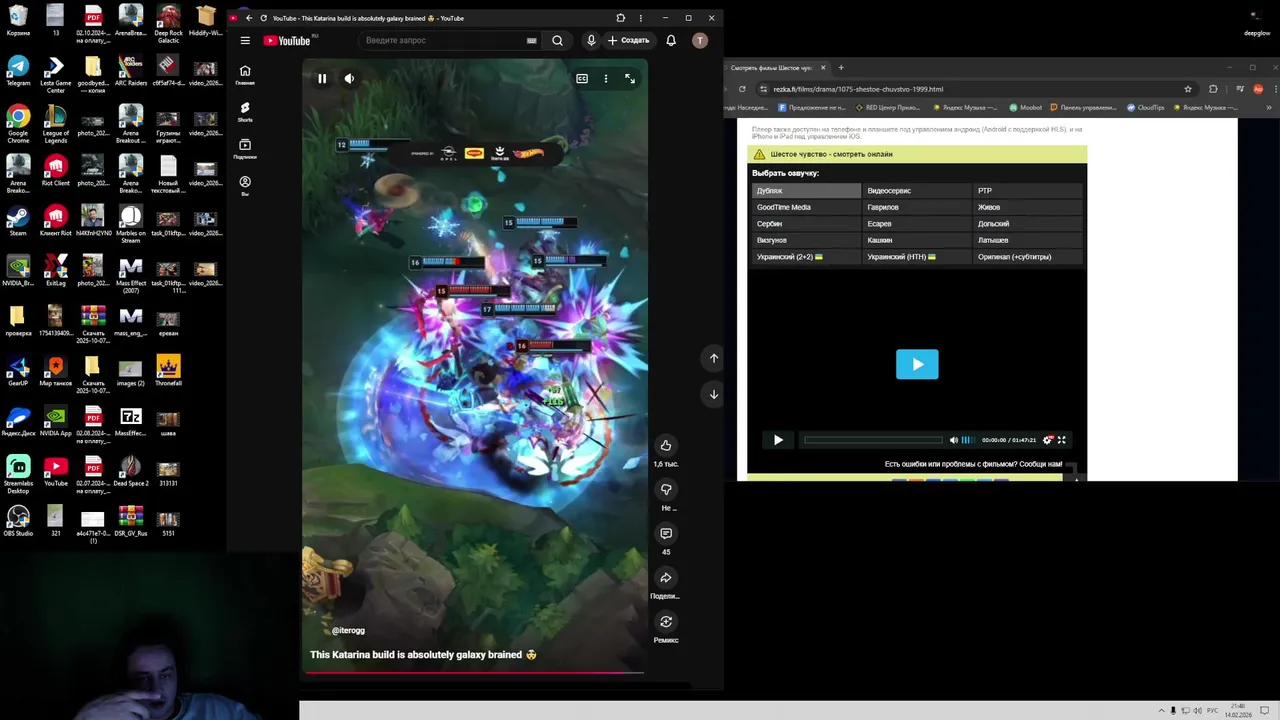Bookmark the rezka page with star
Viewport: 1280px width, 720px height.
click(1188, 89)
